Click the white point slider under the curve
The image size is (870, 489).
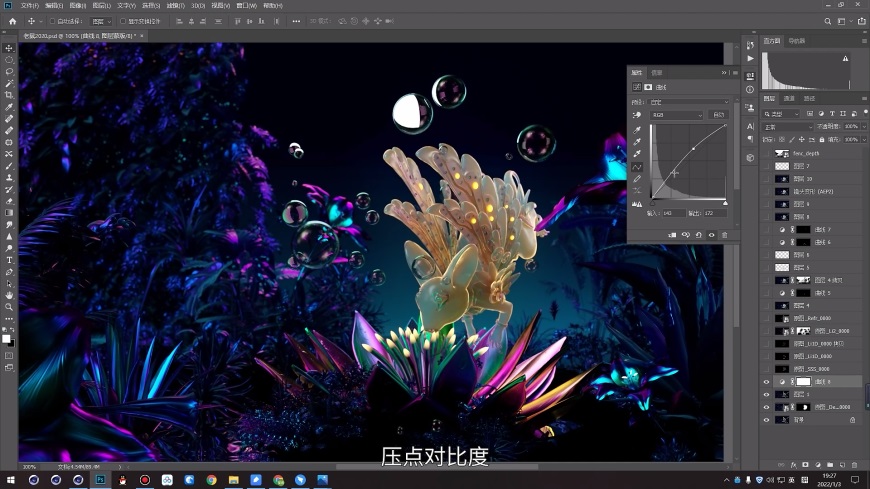(725, 203)
